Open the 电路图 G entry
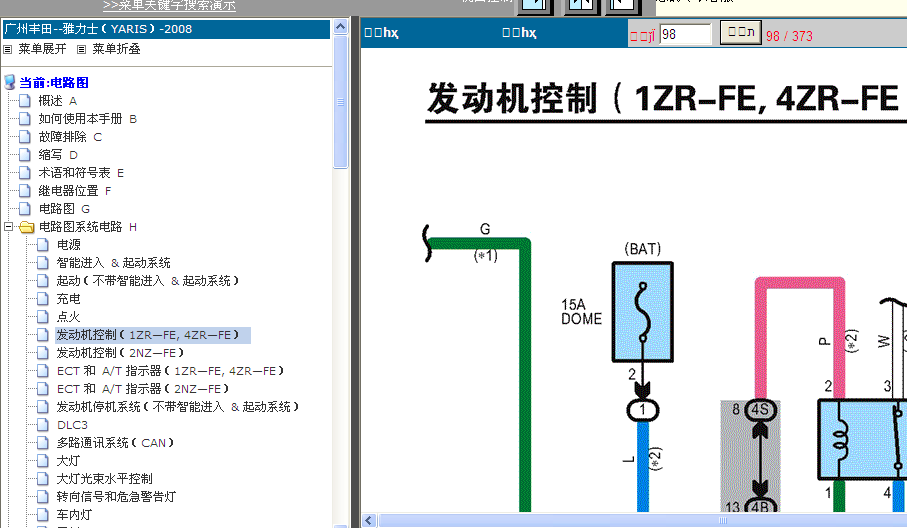Image resolution: width=907 pixels, height=528 pixels. pyautogui.click(x=64, y=209)
